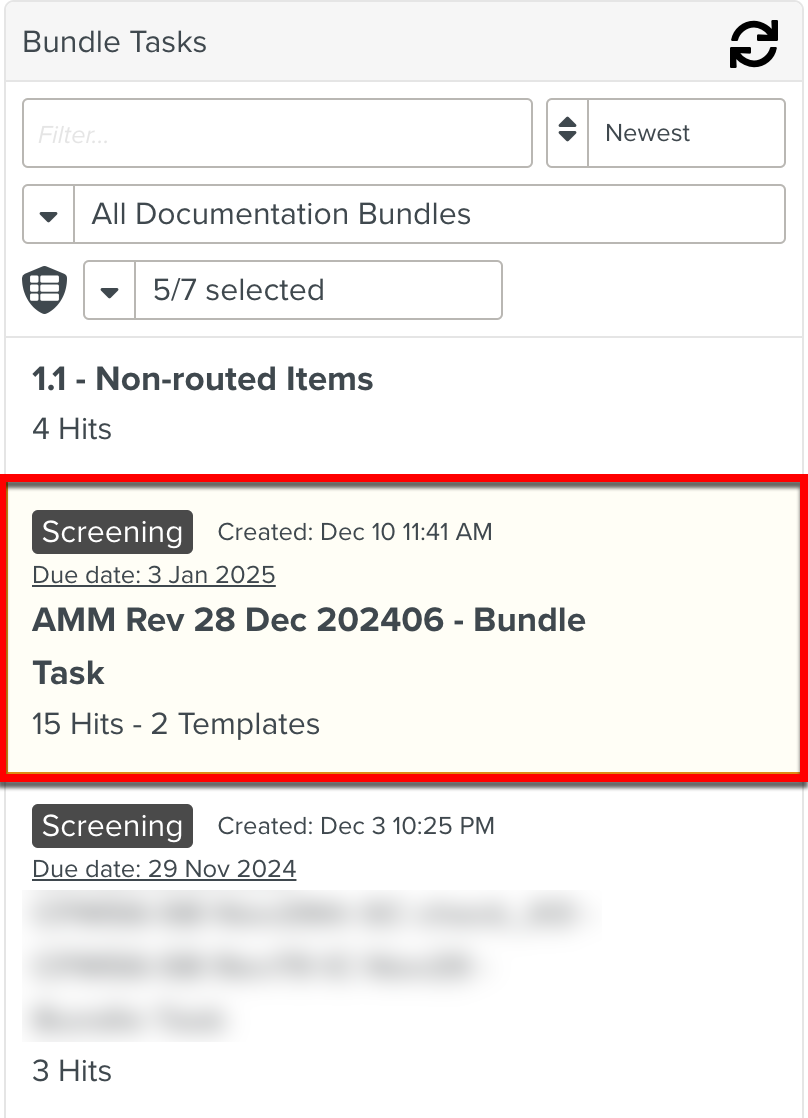Click into the Filter text field
808x1118 pixels.
[277, 133]
